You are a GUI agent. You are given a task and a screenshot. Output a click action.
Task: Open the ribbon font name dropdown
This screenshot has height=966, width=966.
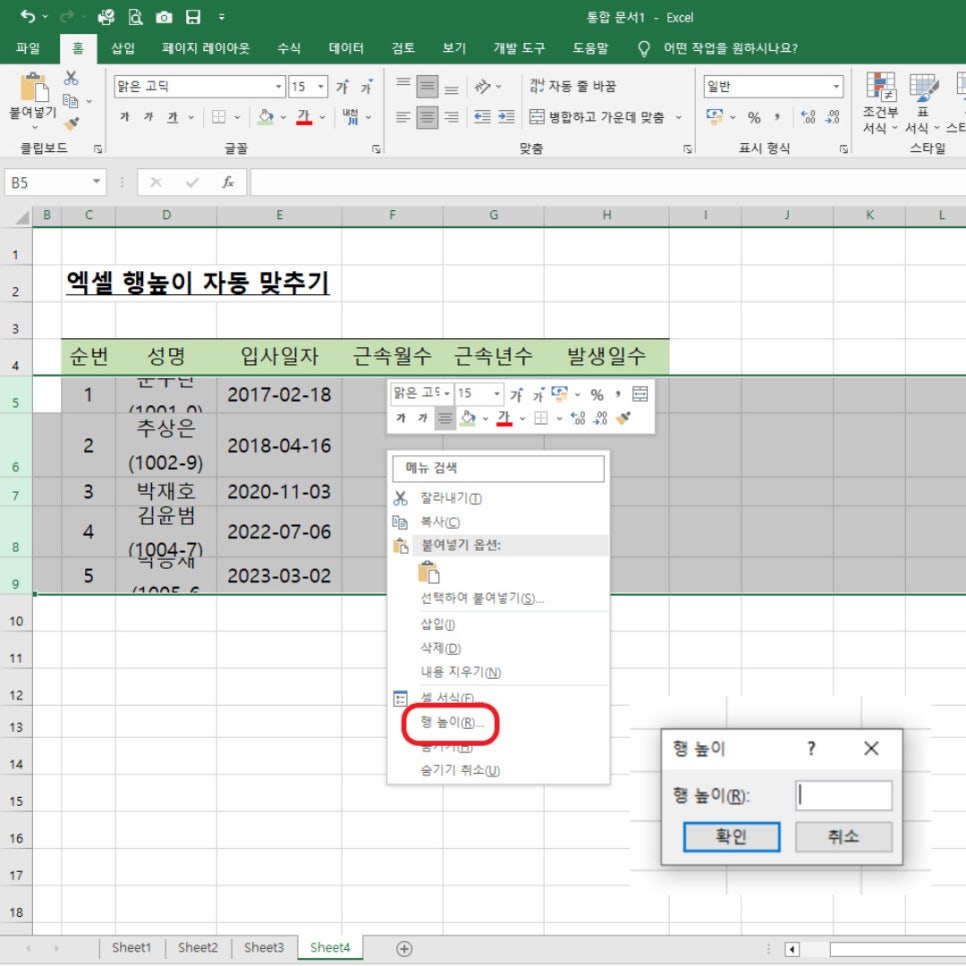278,86
